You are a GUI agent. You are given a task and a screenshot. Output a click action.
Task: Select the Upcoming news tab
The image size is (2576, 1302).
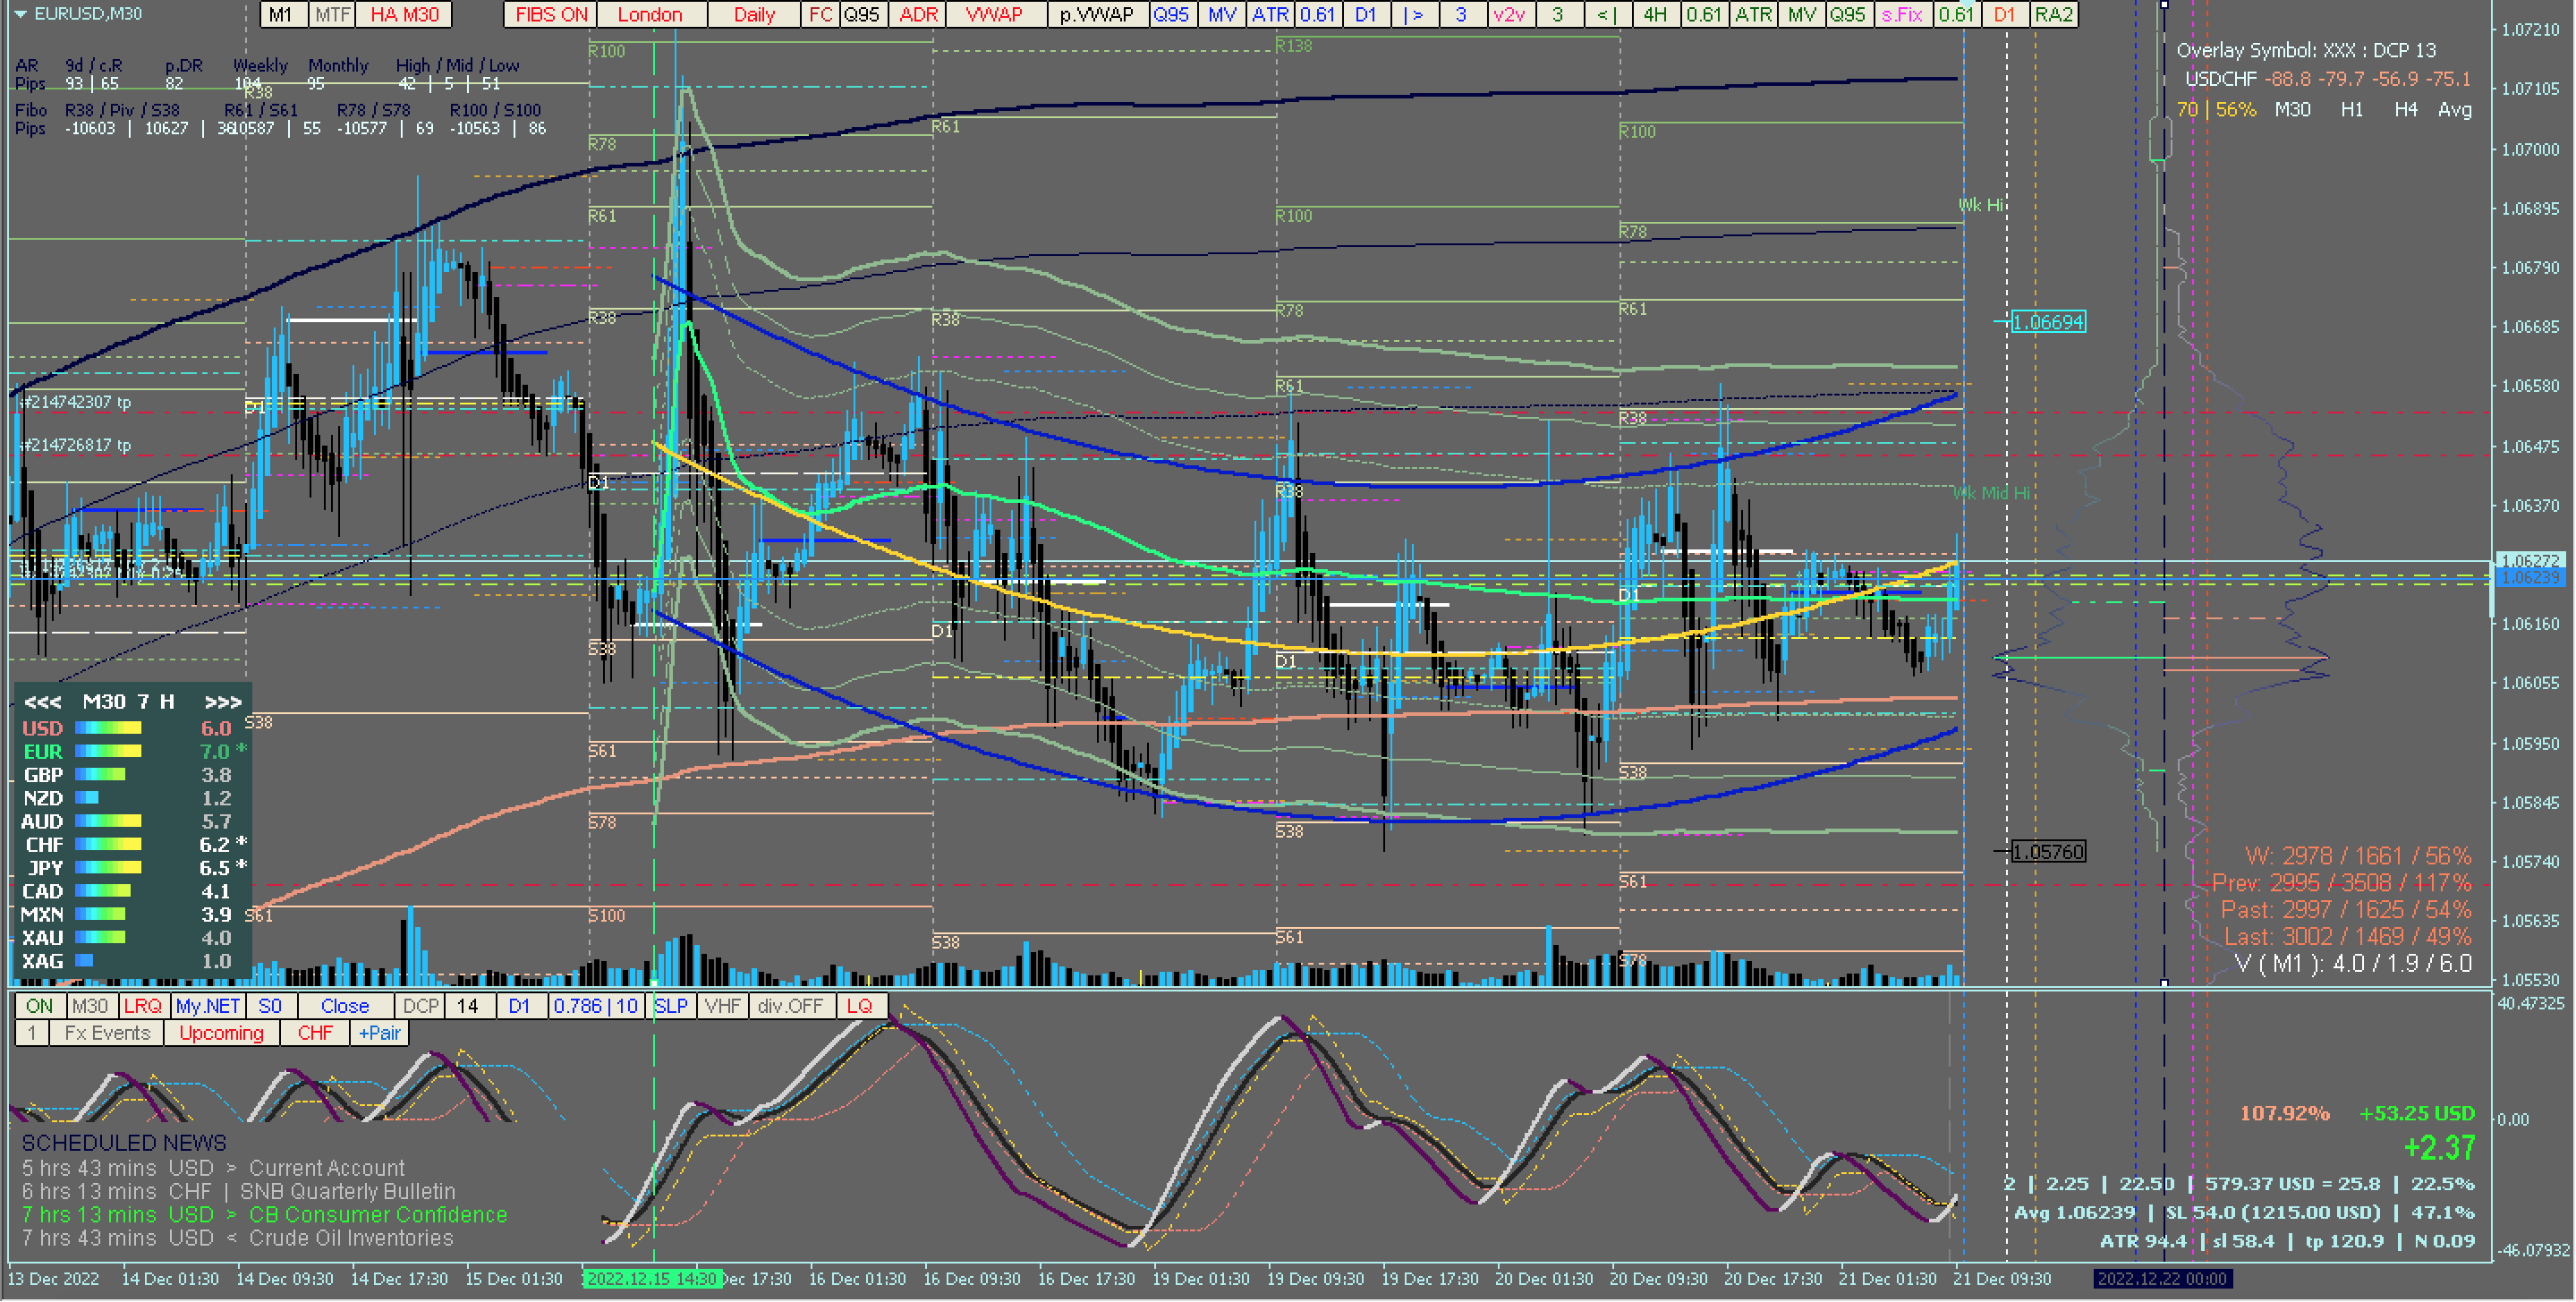click(x=221, y=1033)
